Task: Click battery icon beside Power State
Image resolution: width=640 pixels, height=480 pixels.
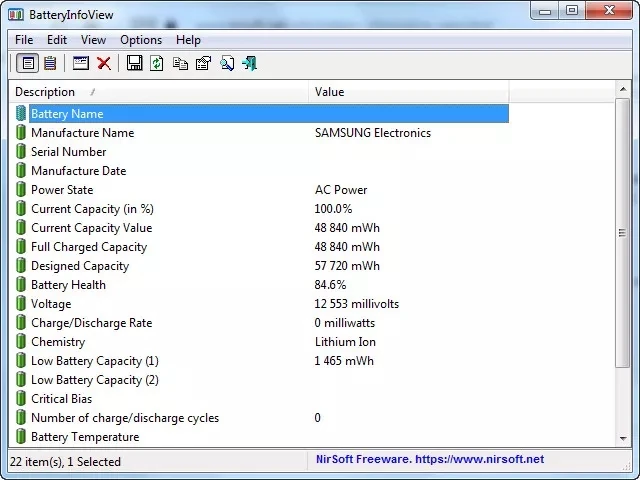Action: click(21, 189)
